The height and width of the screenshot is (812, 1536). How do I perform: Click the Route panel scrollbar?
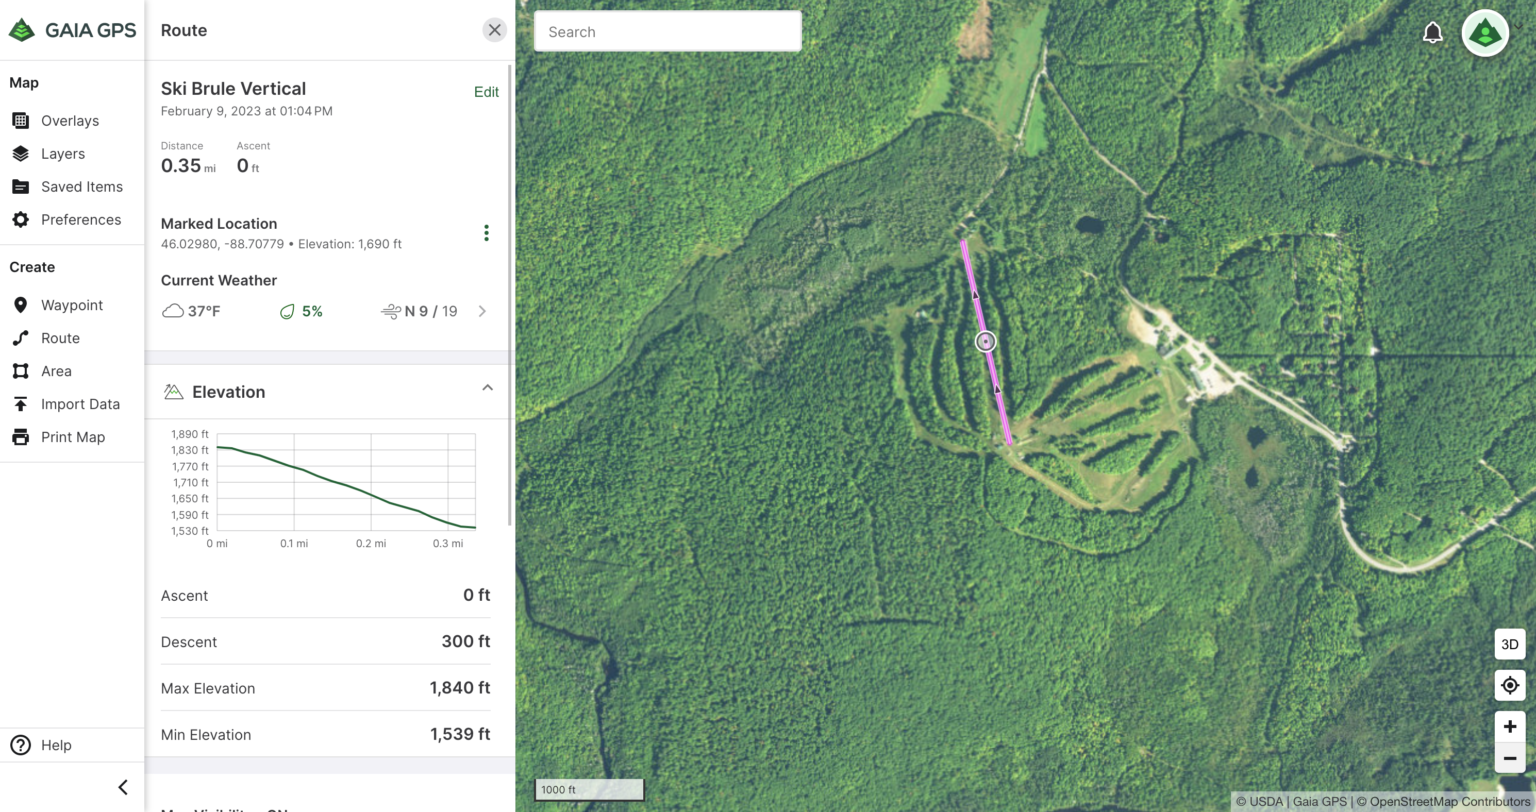click(512, 295)
